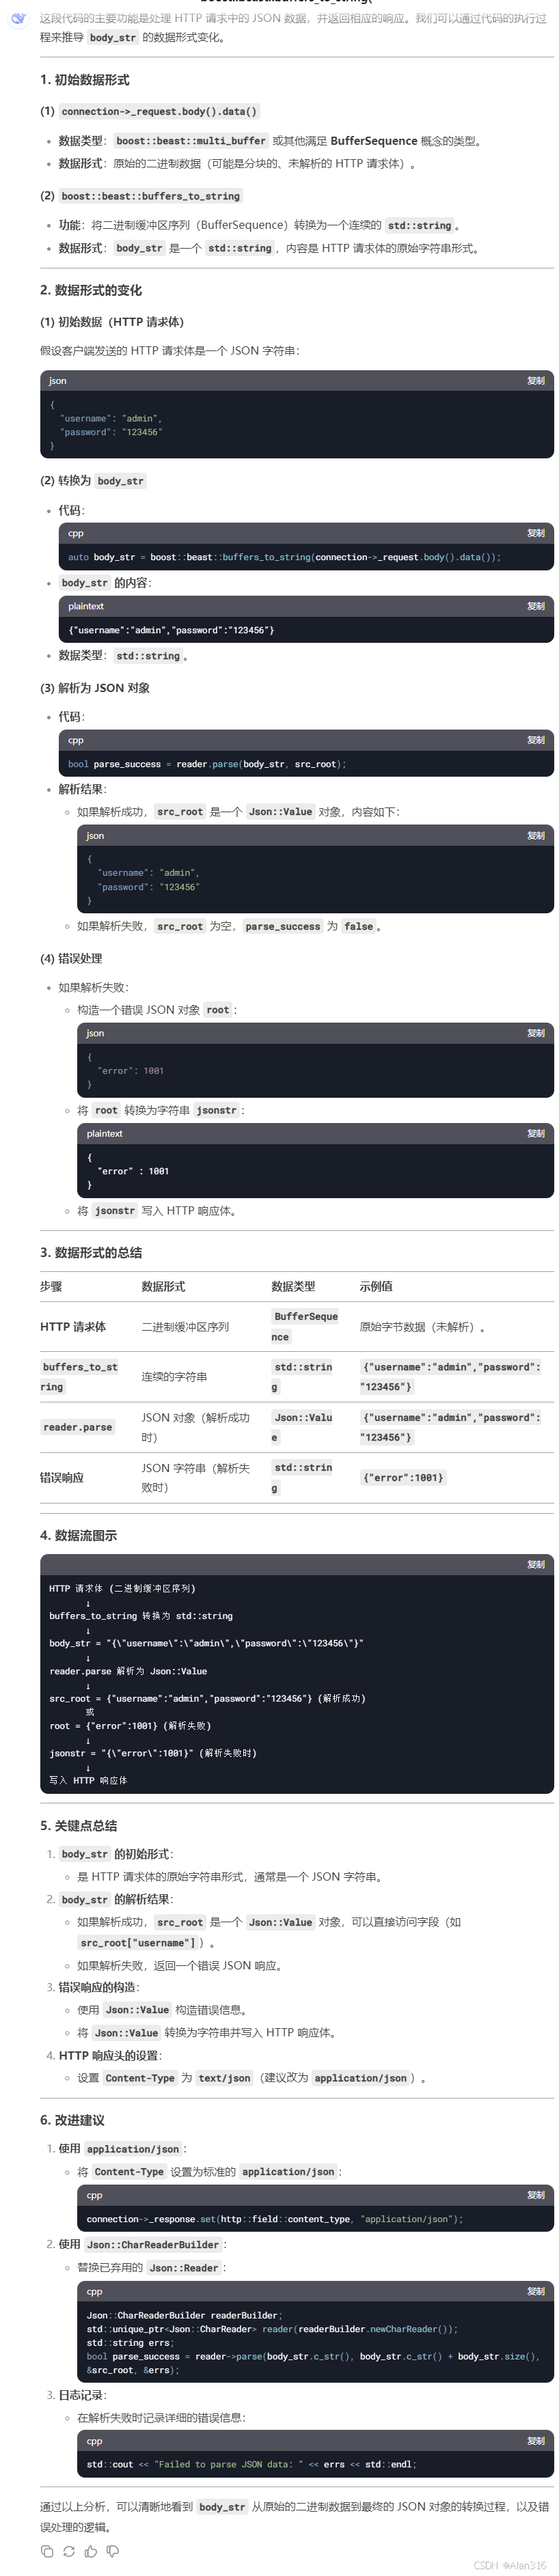This screenshot has height=2576, width=559.
Task: Click the inline code "text/json"
Action: pyautogui.click(x=224, y=2078)
